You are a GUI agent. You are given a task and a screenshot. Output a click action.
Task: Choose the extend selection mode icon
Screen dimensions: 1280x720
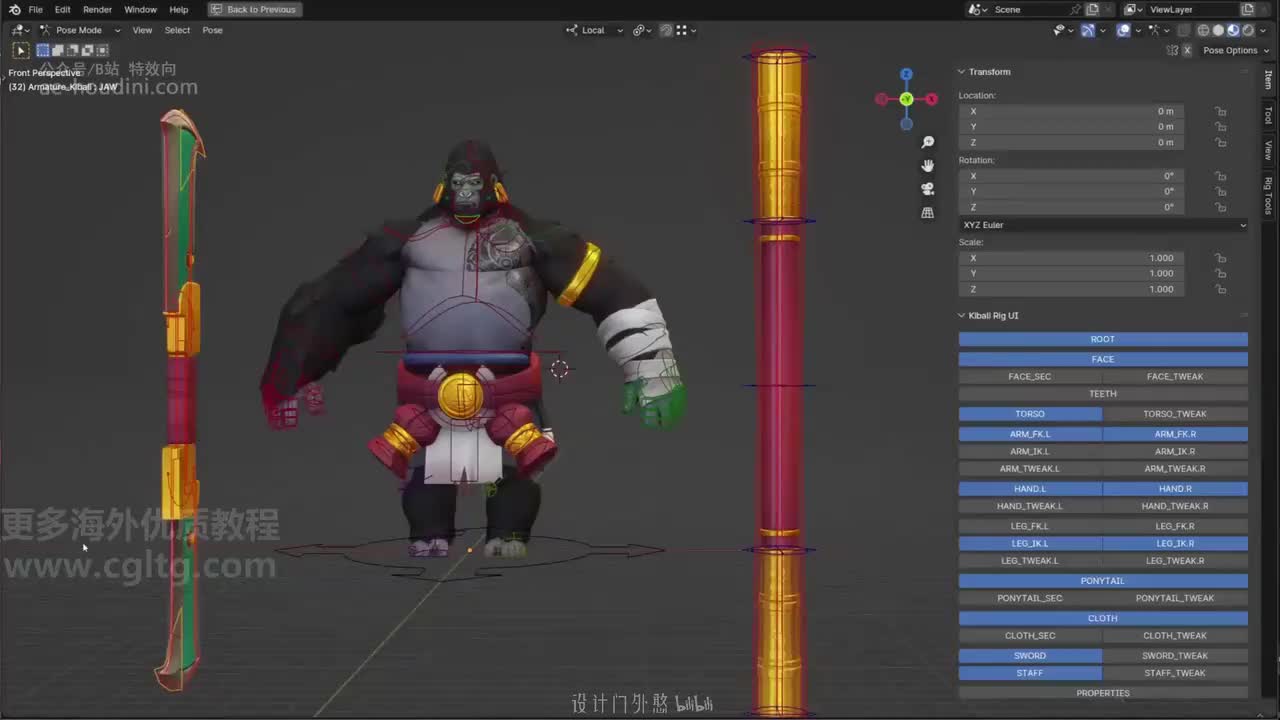(x=58, y=50)
